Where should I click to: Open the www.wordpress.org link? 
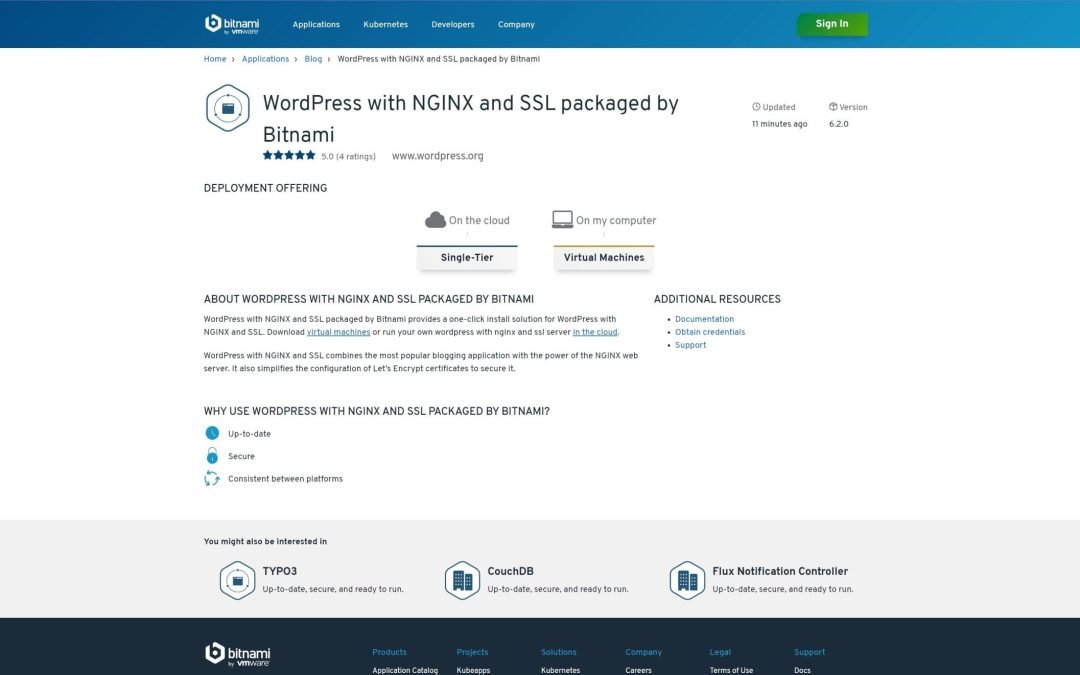click(x=437, y=156)
